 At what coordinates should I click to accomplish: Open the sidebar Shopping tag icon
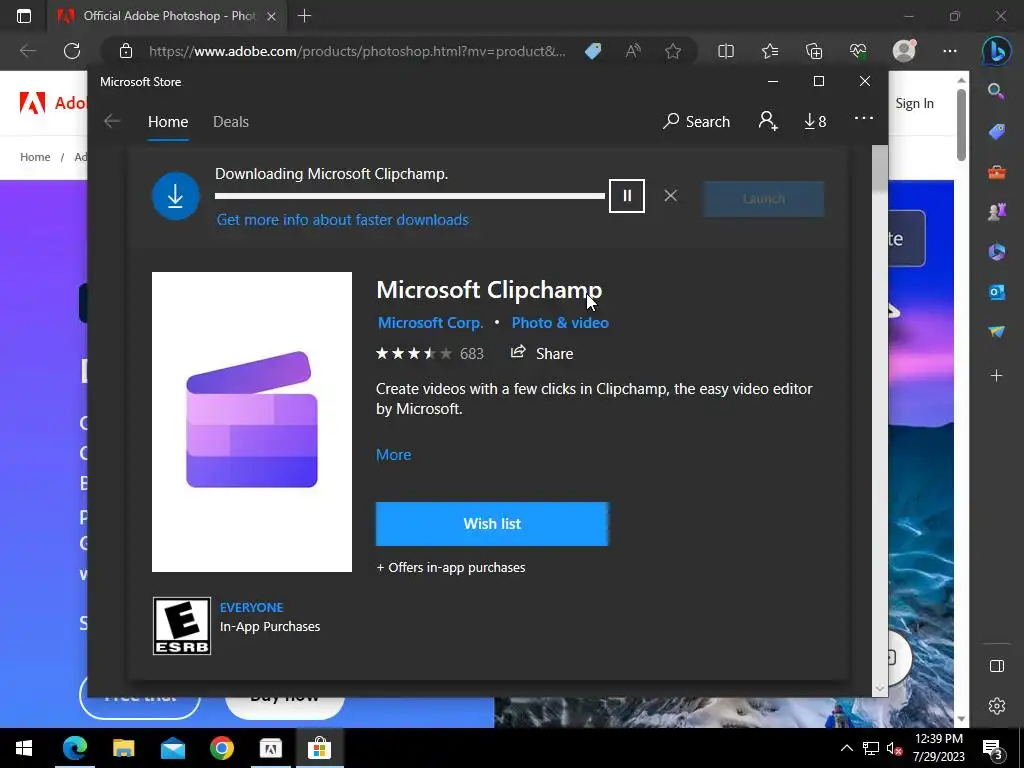click(x=997, y=132)
